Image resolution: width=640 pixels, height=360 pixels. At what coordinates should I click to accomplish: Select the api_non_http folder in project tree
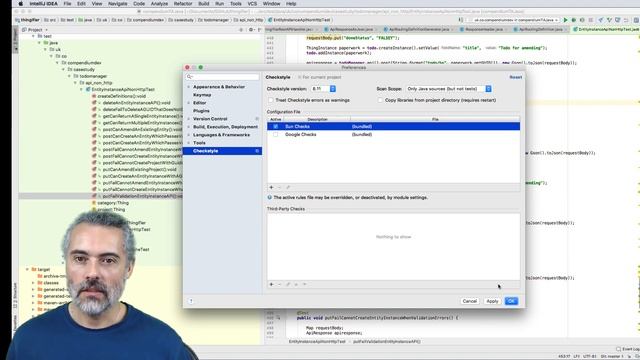pyautogui.click(x=98, y=83)
